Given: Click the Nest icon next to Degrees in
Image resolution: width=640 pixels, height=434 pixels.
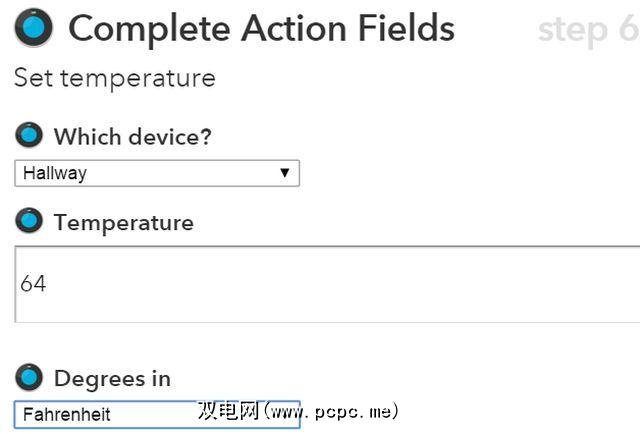Looking at the screenshot, I should tap(30, 377).
